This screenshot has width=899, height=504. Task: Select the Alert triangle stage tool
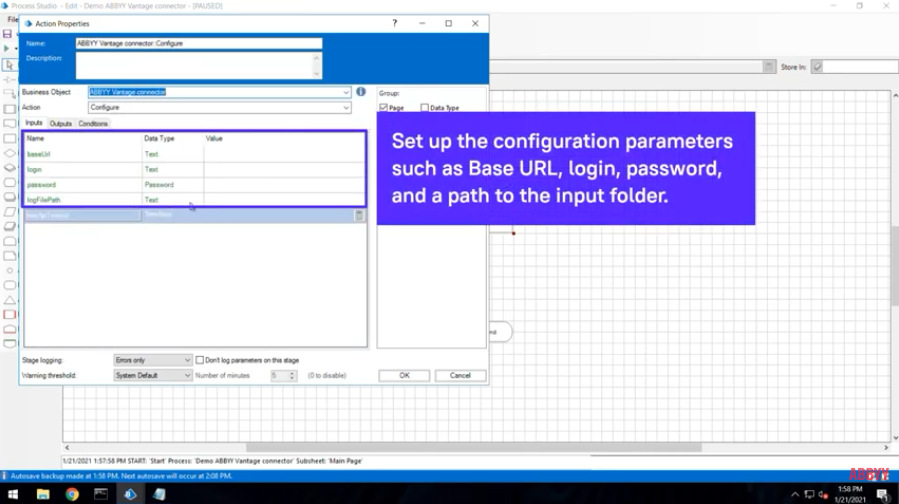point(10,300)
